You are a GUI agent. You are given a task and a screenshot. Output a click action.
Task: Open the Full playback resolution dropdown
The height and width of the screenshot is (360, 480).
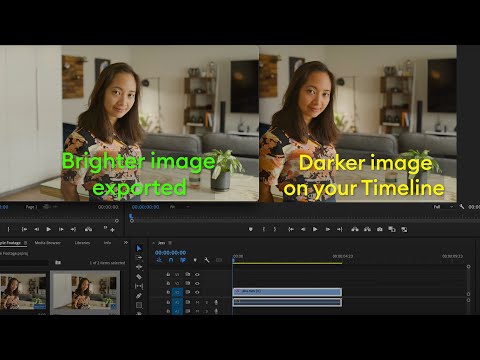[443, 207]
